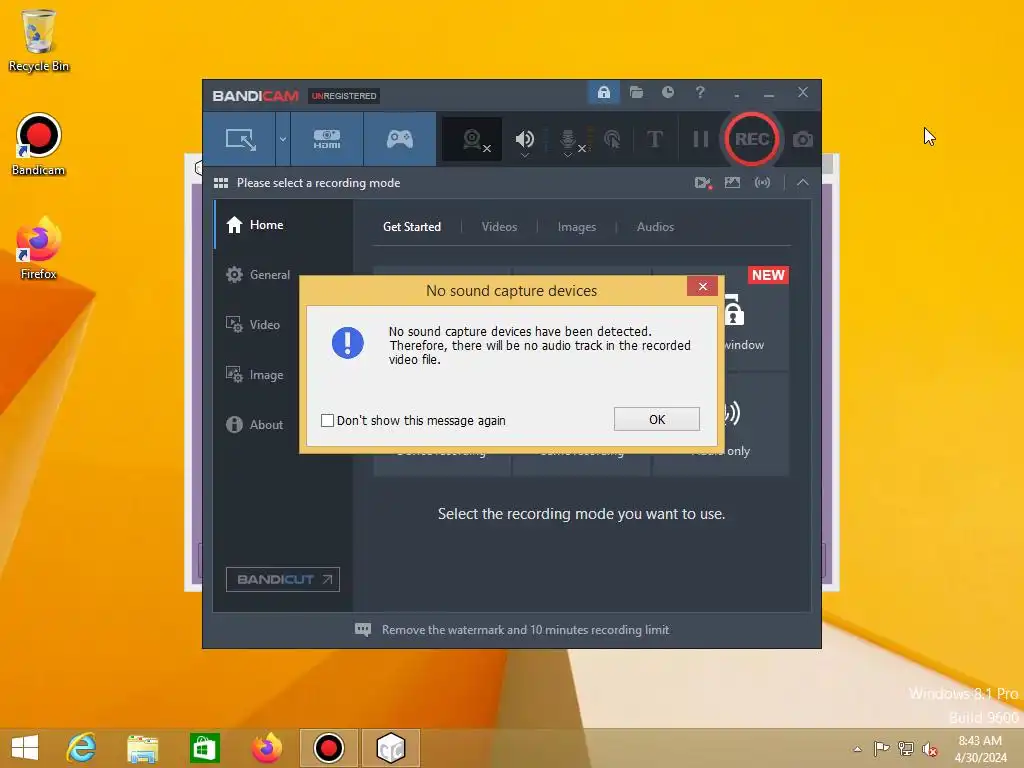Screen dimensions: 1024x768
Task: Select game recording mode gamepad icon
Action: coord(400,139)
